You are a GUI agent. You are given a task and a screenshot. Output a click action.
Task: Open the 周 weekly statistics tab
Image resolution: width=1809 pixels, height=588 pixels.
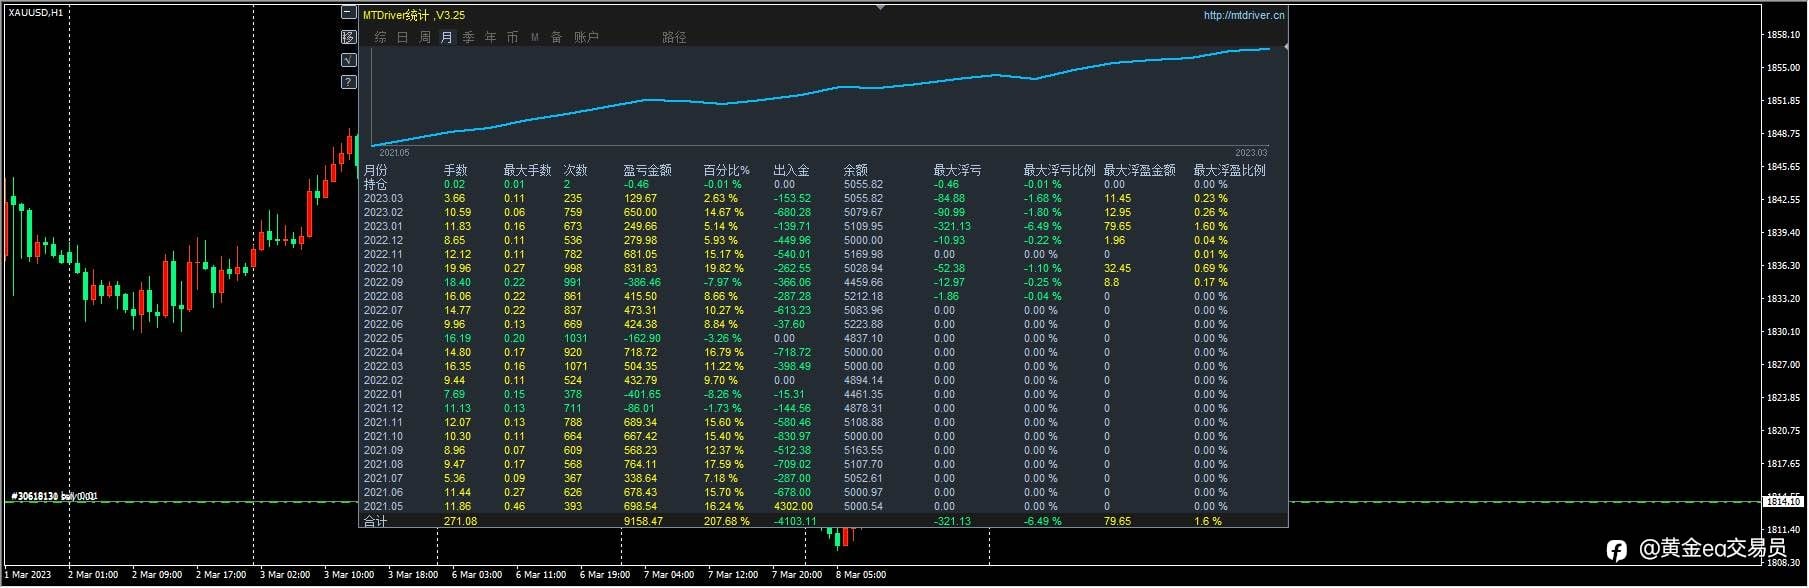[x=424, y=38]
